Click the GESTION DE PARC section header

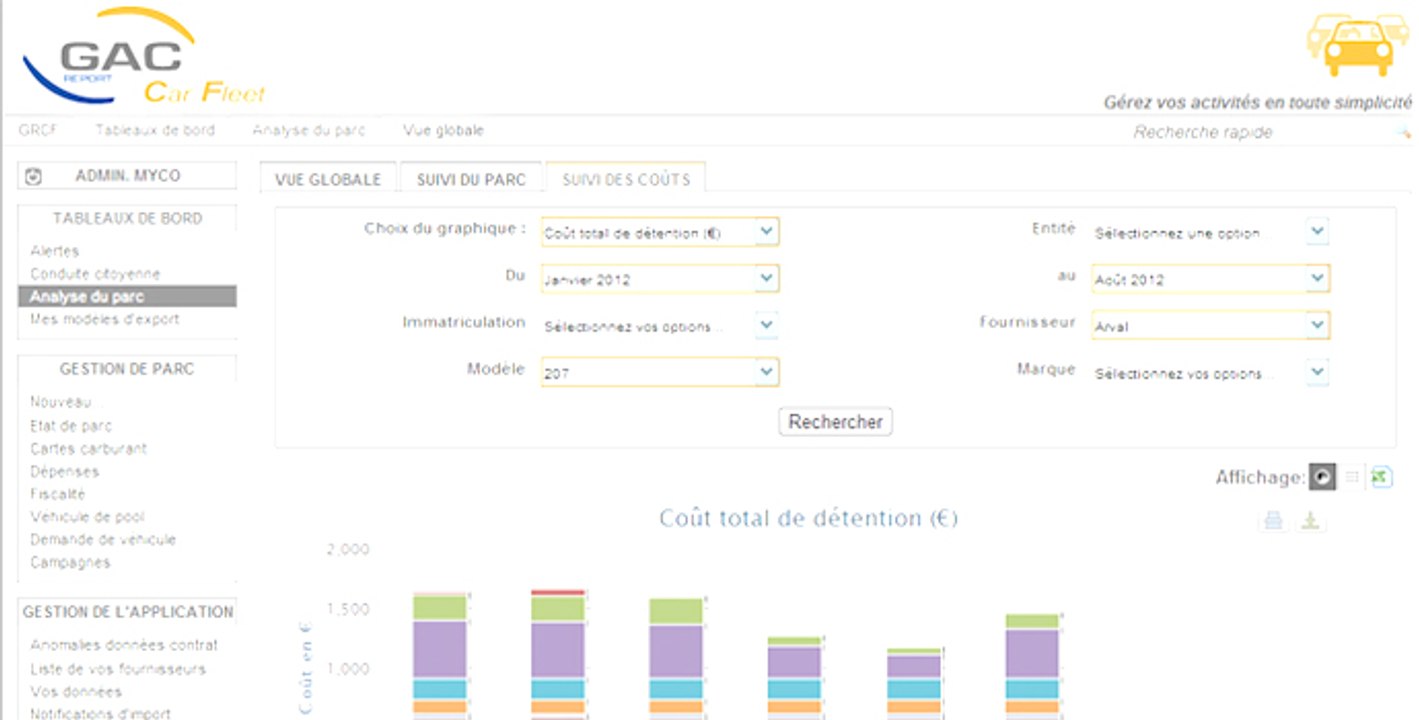tap(127, 369)
